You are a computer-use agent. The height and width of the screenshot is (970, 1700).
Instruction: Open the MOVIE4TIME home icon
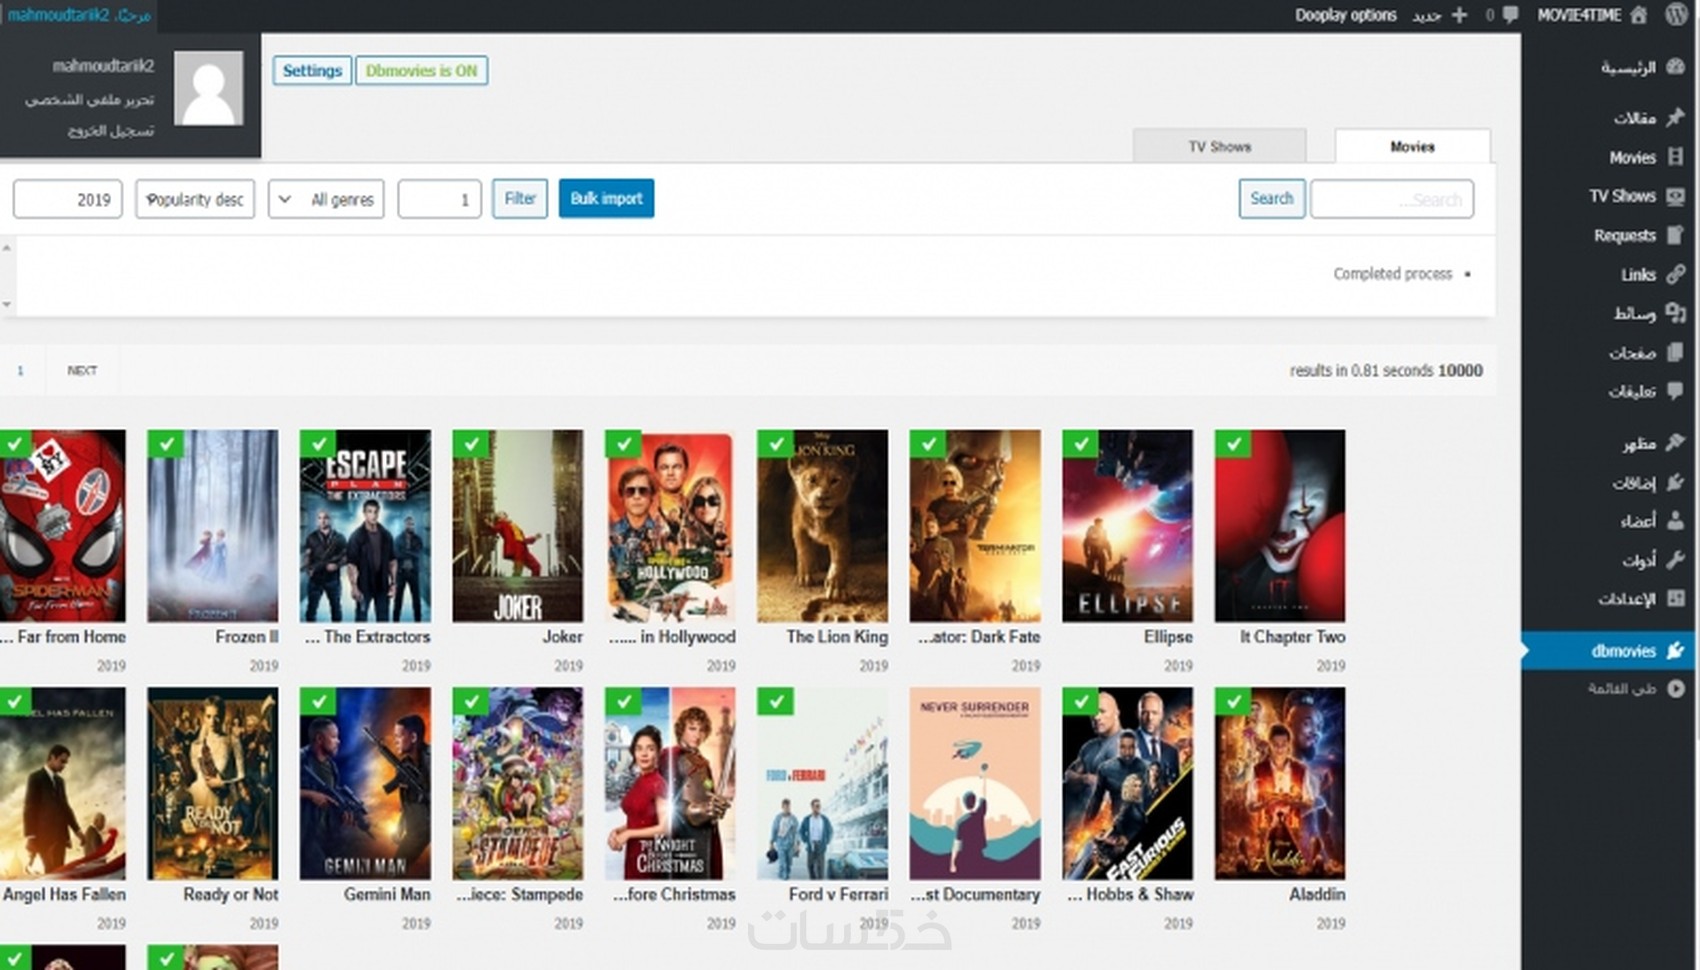pos(1638,15)
